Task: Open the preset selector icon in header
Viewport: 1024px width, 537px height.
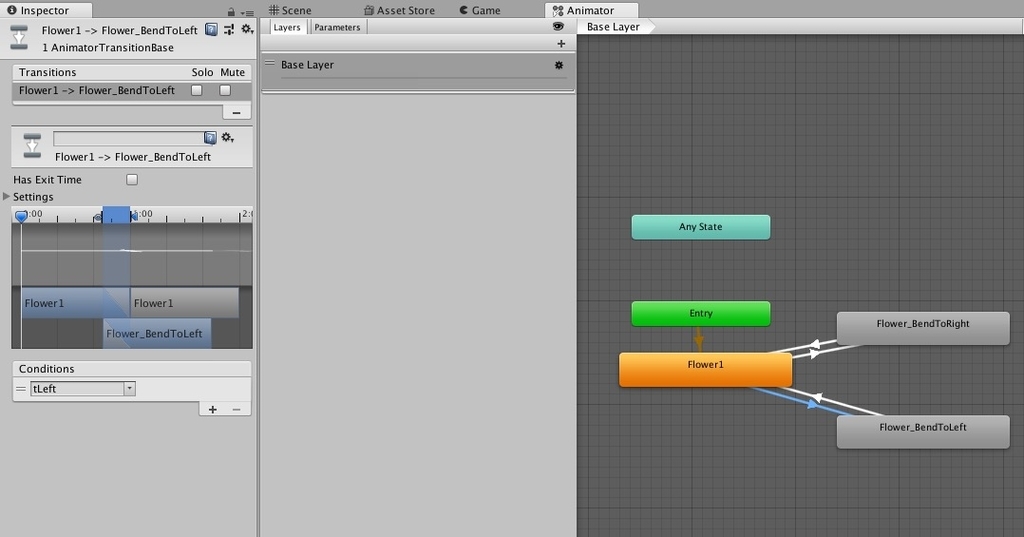Action: (229, 29)
